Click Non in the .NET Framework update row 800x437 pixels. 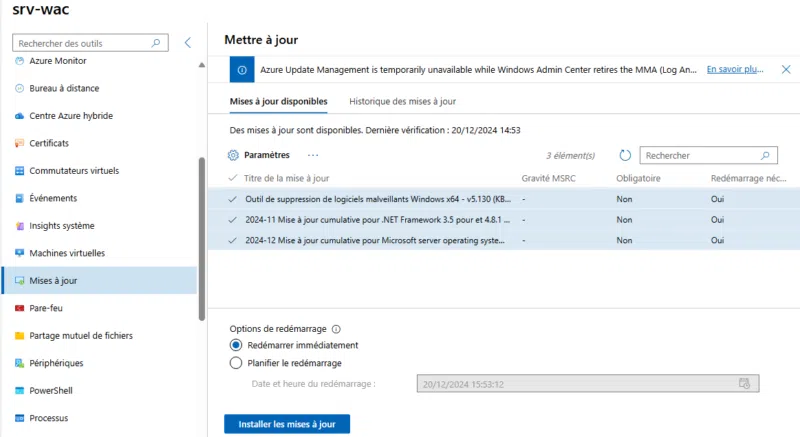pyautogui.click(x=624, y=220)
